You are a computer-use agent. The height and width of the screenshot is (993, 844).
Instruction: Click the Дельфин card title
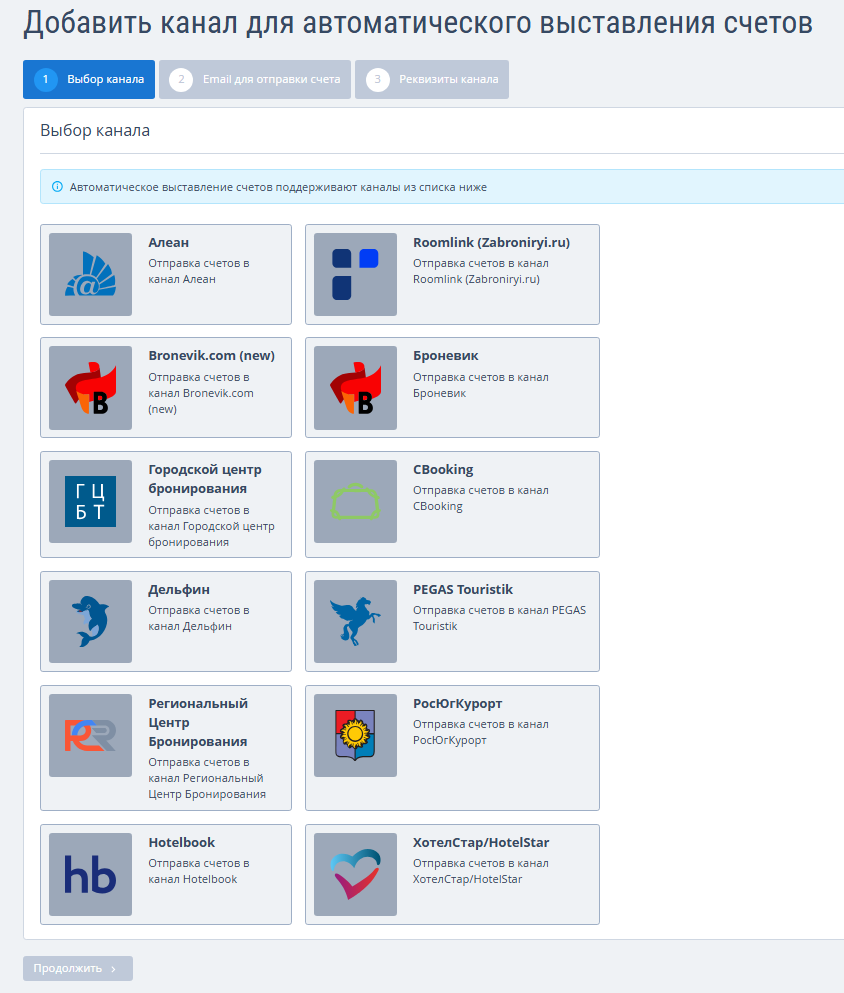pyautogui.click(x=179, y=590)
